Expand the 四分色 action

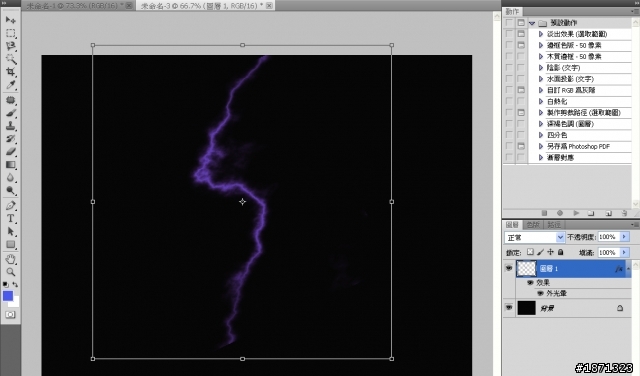pyautogui.click(x=541, y=135)
